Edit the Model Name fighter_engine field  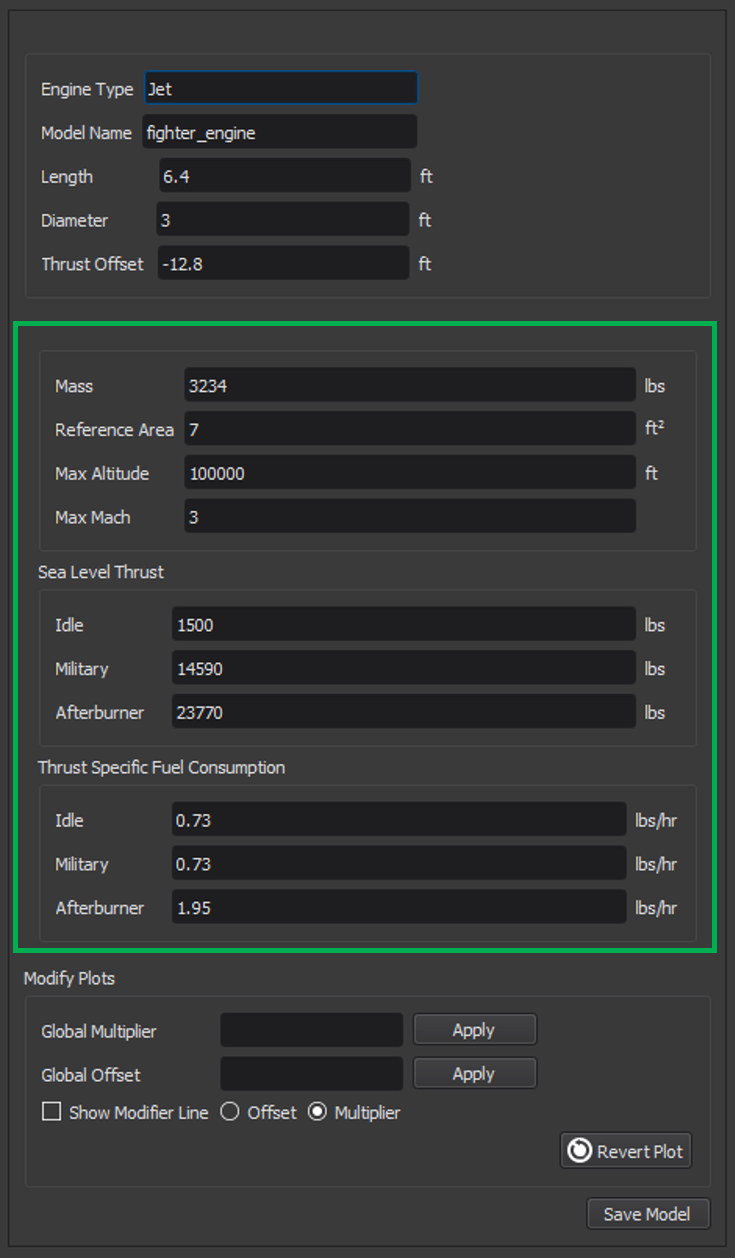click(280, 132)
